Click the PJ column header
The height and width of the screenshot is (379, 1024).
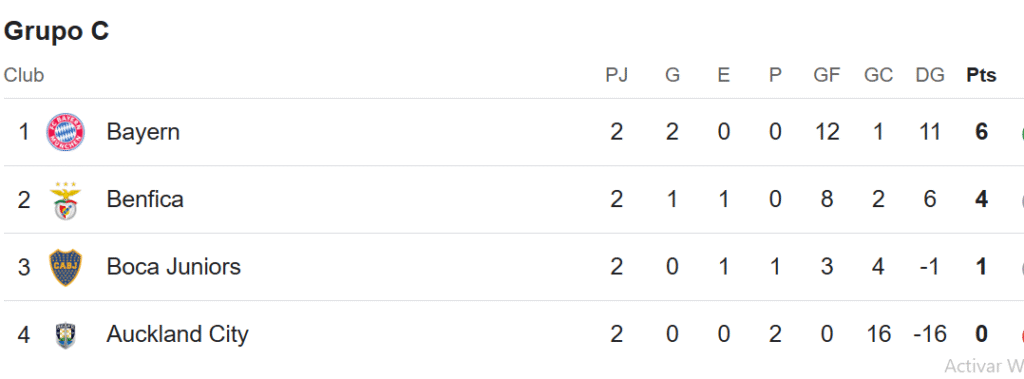point(616,76)
